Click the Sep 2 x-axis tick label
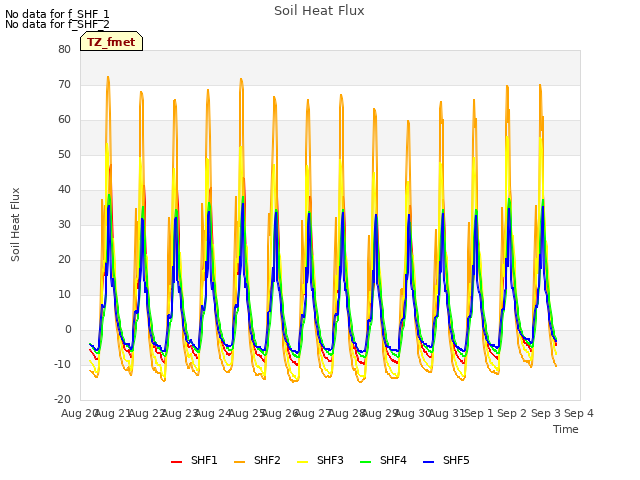The image size is (640, 480). pyautogui.click(x=512, y=413)
